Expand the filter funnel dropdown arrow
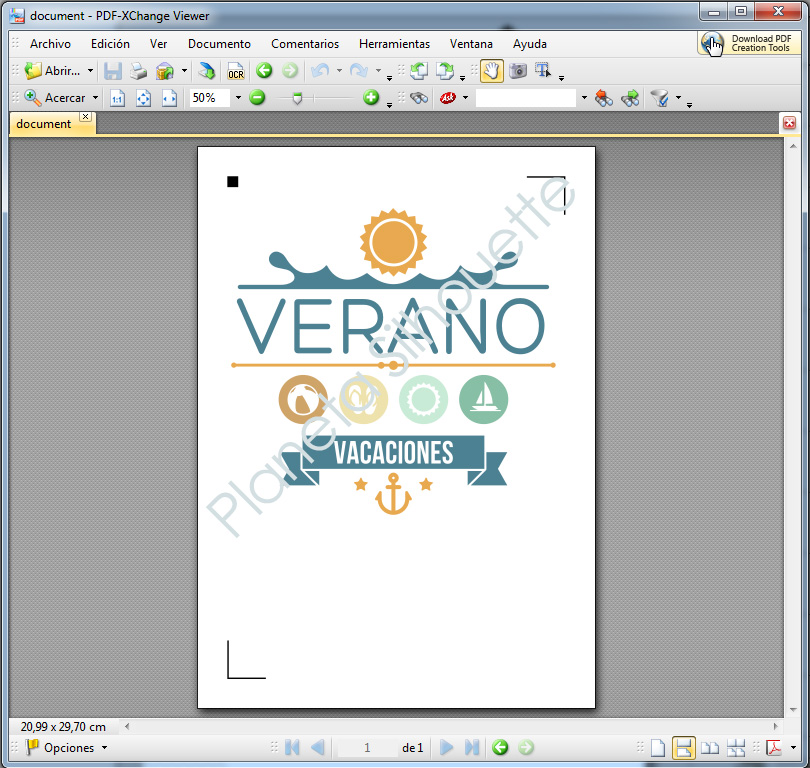This screenshot has width=810, height=768. pyautogui.click(x=678, y=98)
